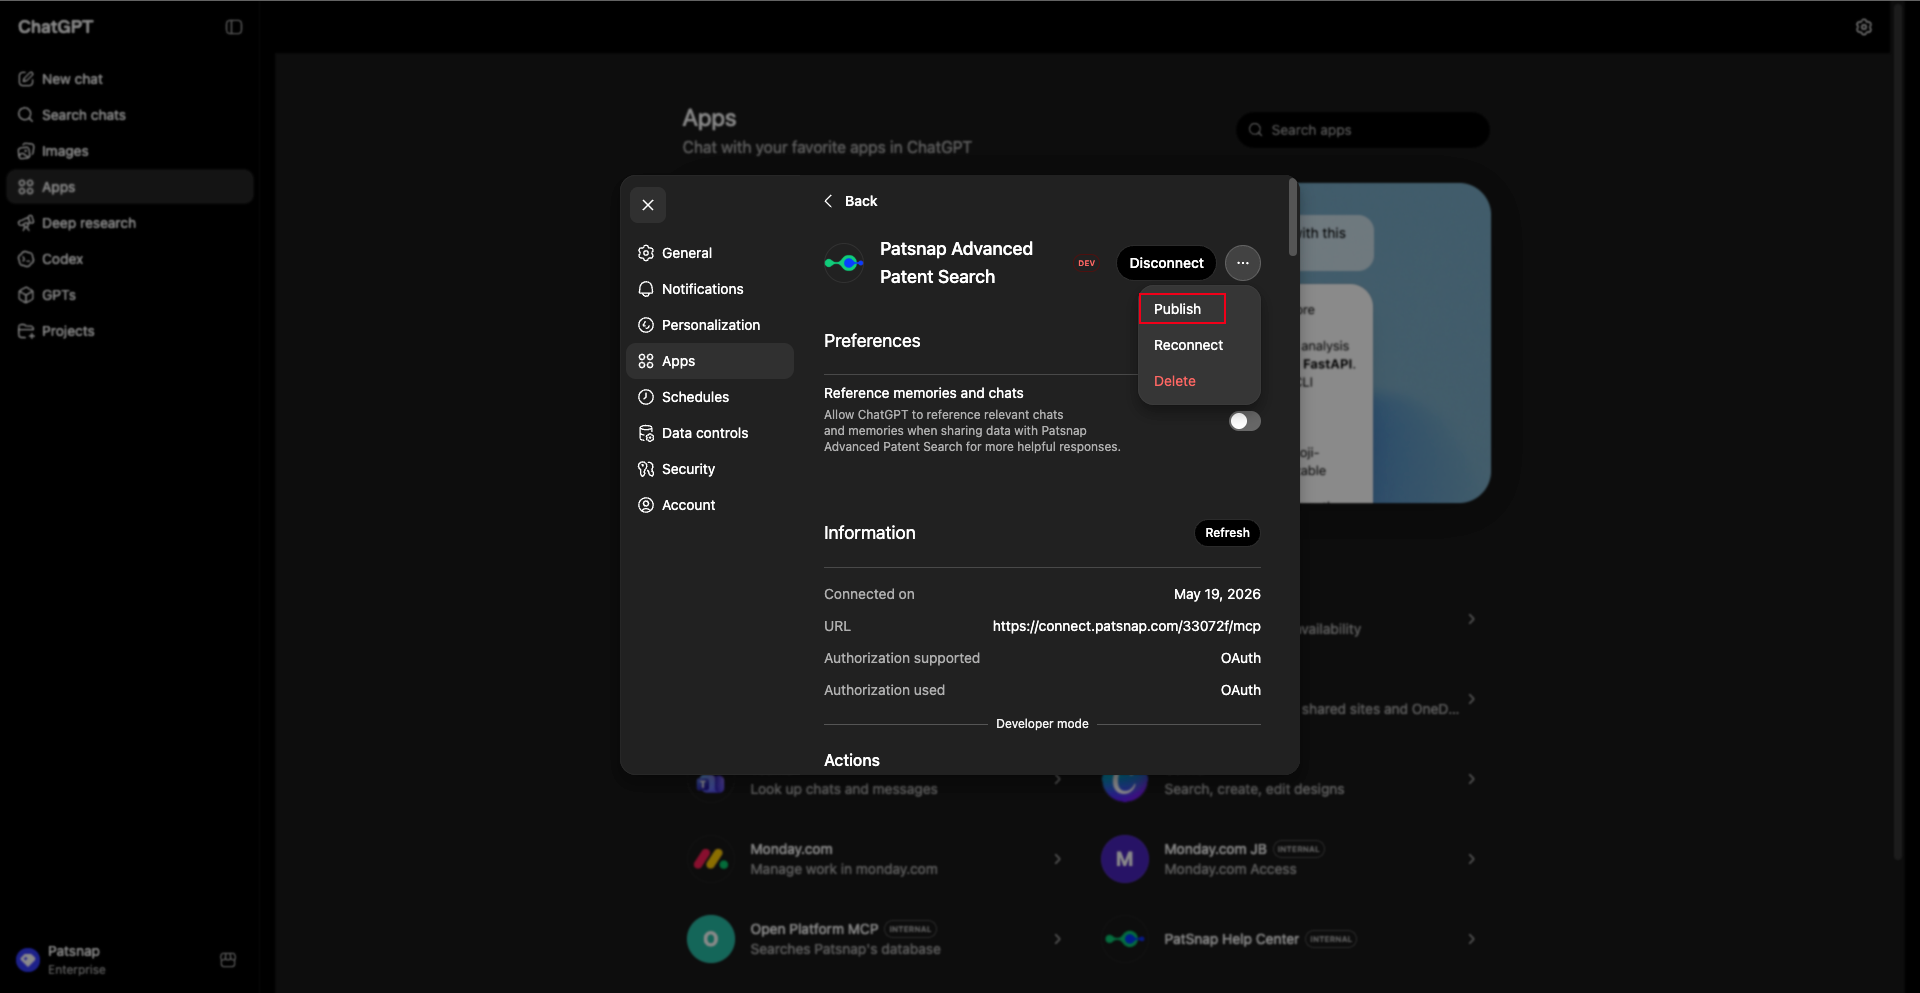Open the Open Platform MCP app entry
This screenshot has height=993, width=1920.
pyautogui.click(x=877, y=939)
